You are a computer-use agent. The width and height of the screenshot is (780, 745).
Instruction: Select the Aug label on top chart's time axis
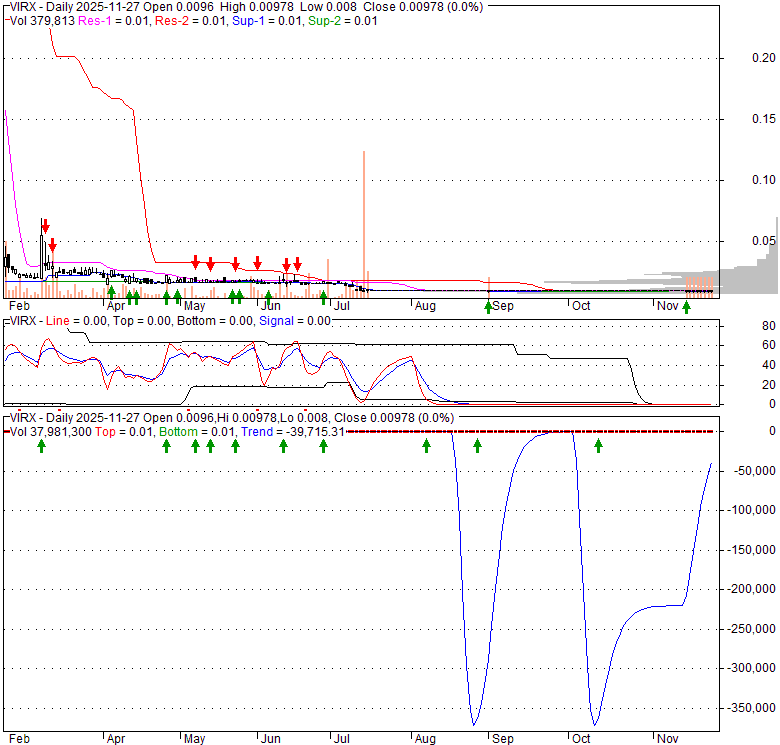pyautogui.click(x=425, y=305)
